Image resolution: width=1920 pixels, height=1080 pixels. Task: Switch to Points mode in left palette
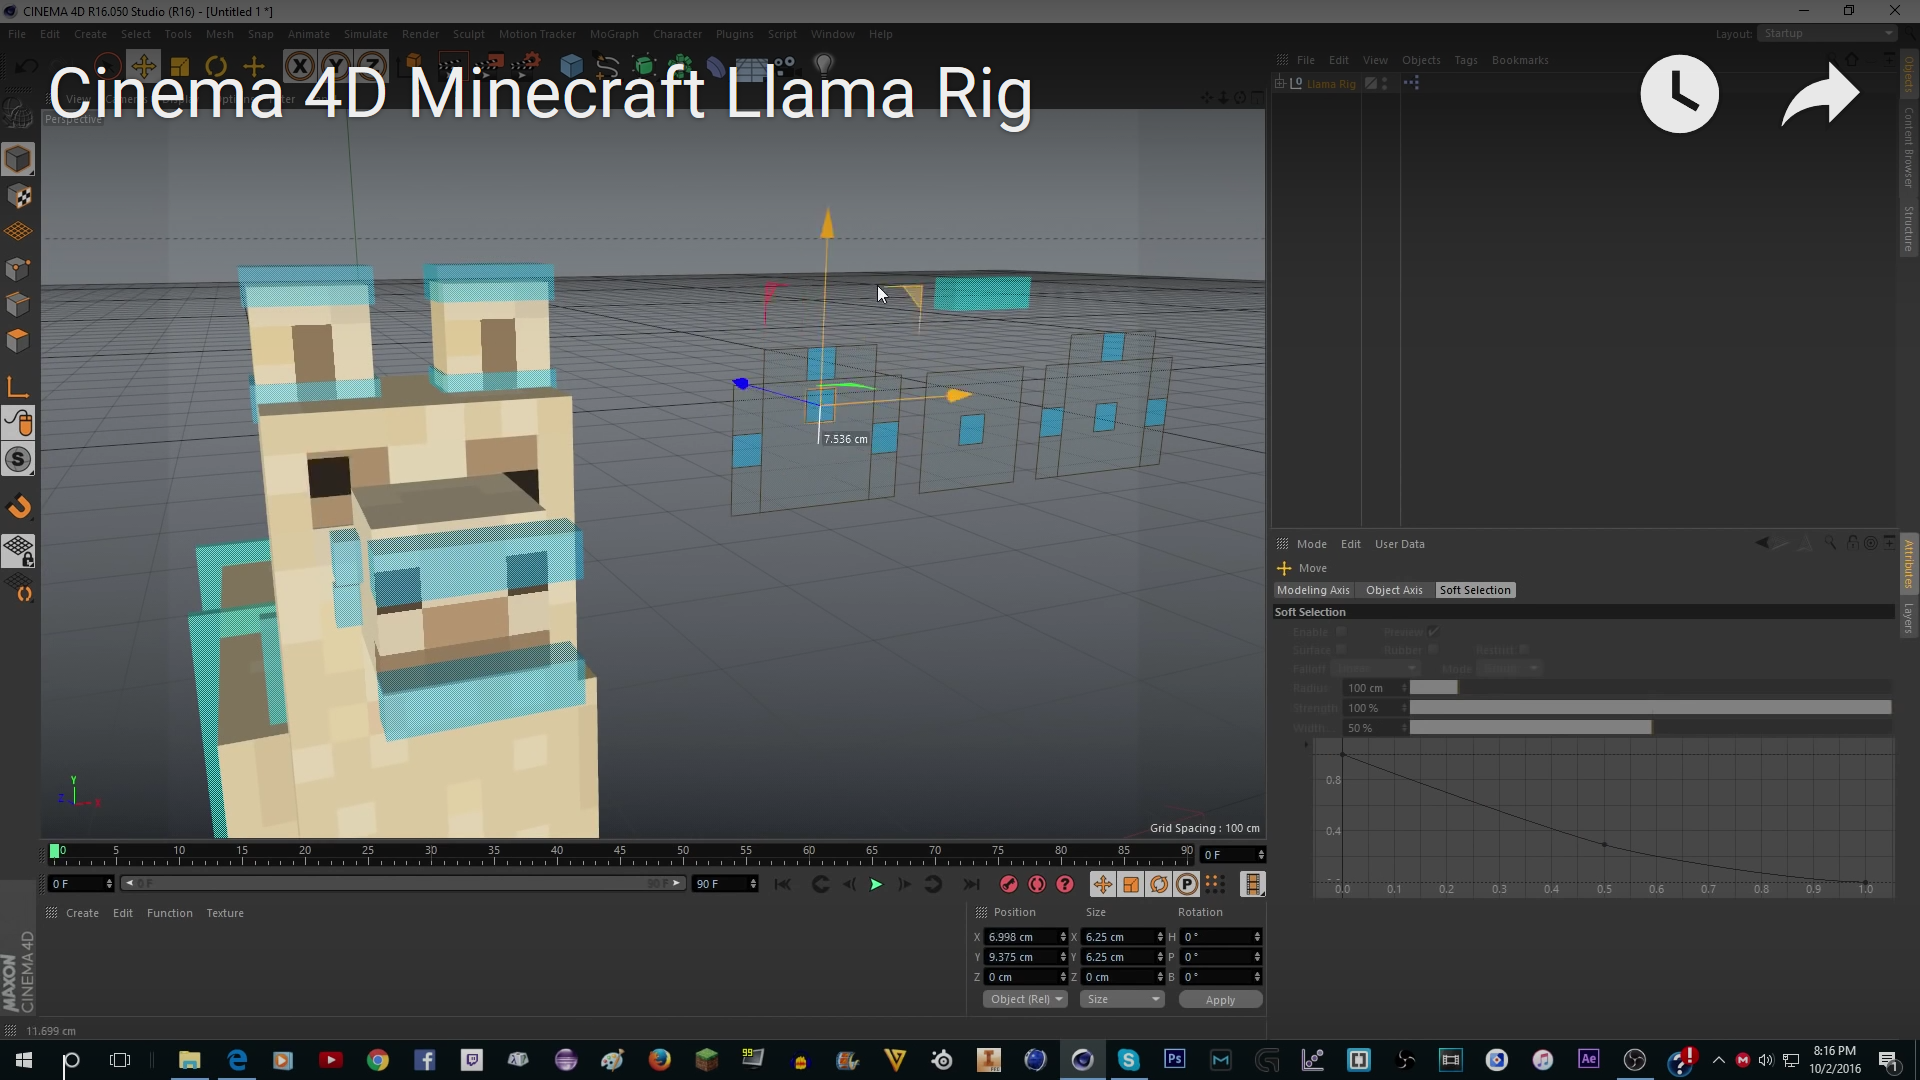tap(19, 268)
